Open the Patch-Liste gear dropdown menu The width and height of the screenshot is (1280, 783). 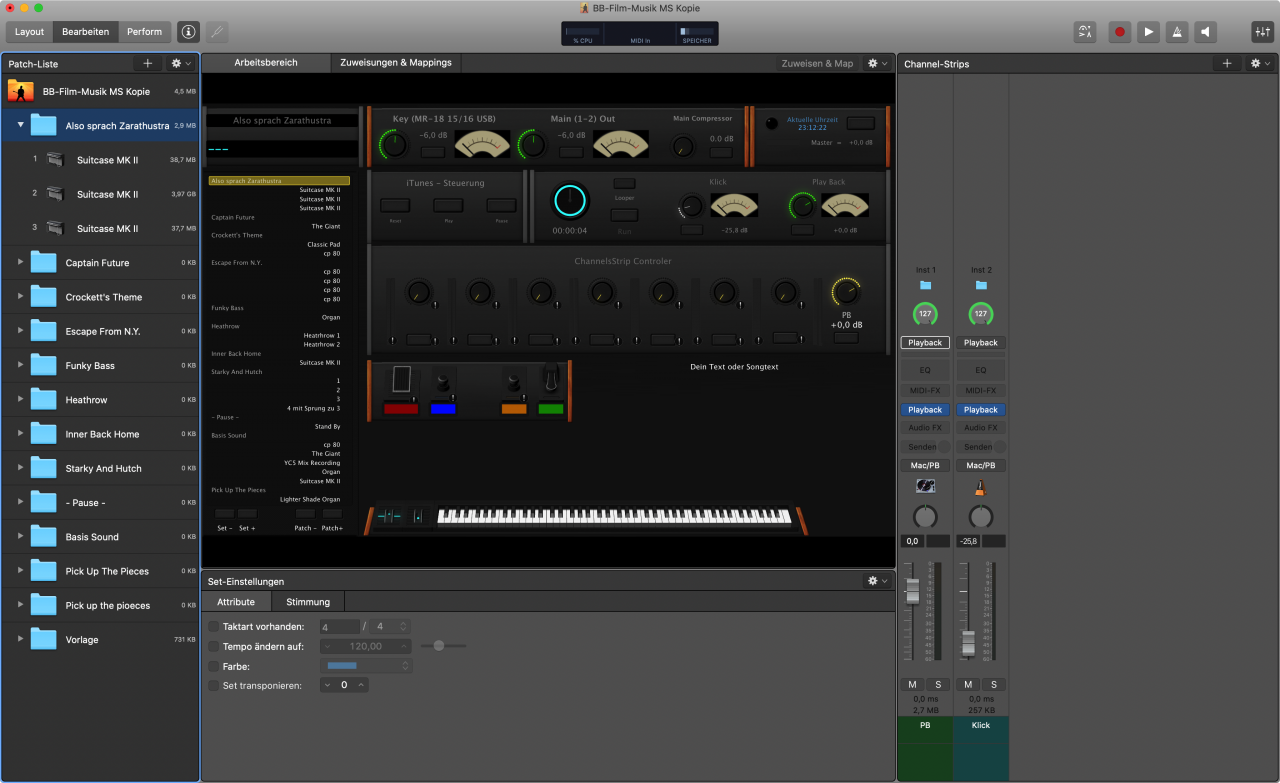pos(180,63)
